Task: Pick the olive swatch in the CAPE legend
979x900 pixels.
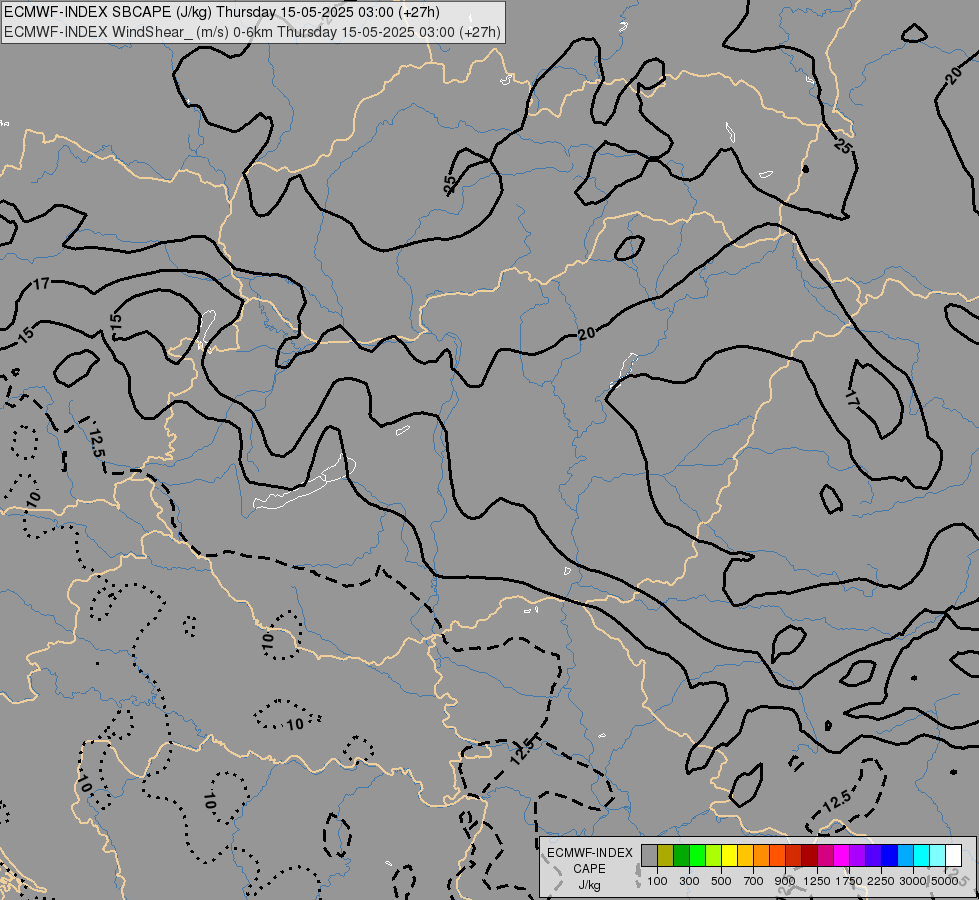Action: (666, 856)
